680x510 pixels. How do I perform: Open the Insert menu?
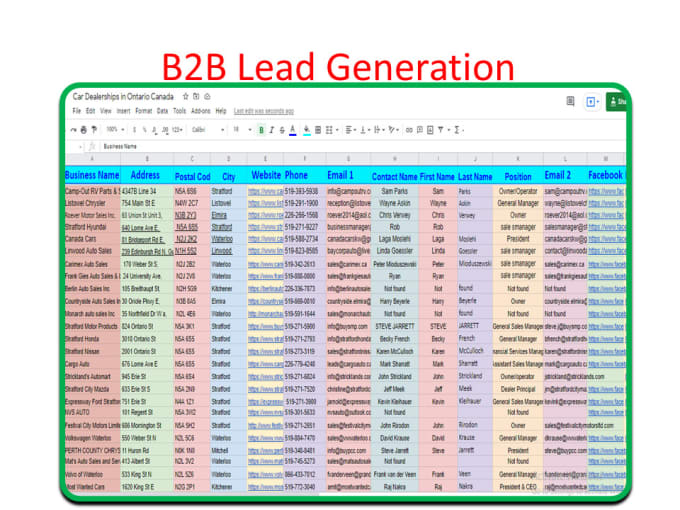pyautogui.click(x=123, y=111)
